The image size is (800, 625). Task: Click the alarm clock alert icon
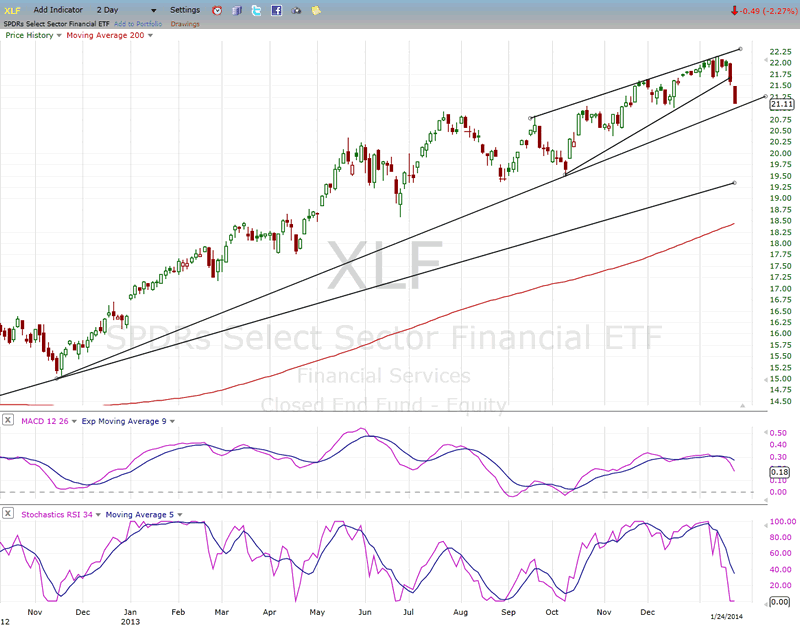click(x=217, y=10)
